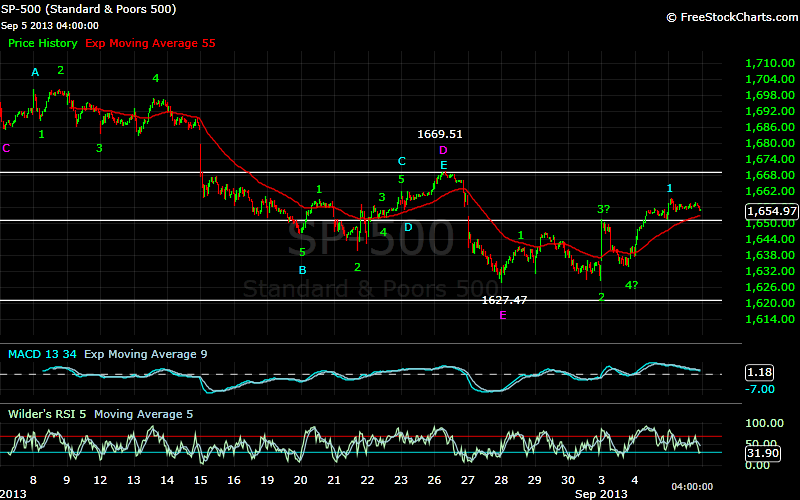Click the 1,668.00 price axis label
The width and height of the screenshot is (800, 500).
pyautogui.click(x=770, y=175)
